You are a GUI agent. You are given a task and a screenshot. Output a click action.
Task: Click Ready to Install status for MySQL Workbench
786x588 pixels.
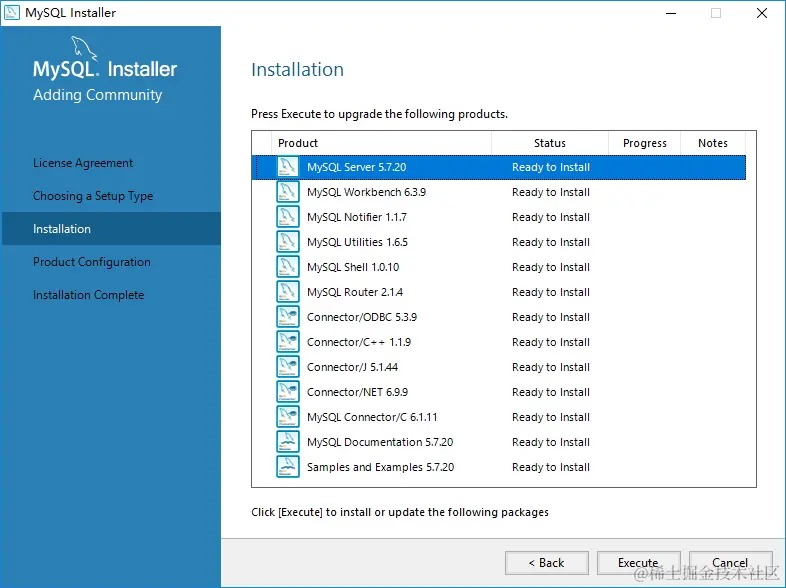click(x=550, y=192)
